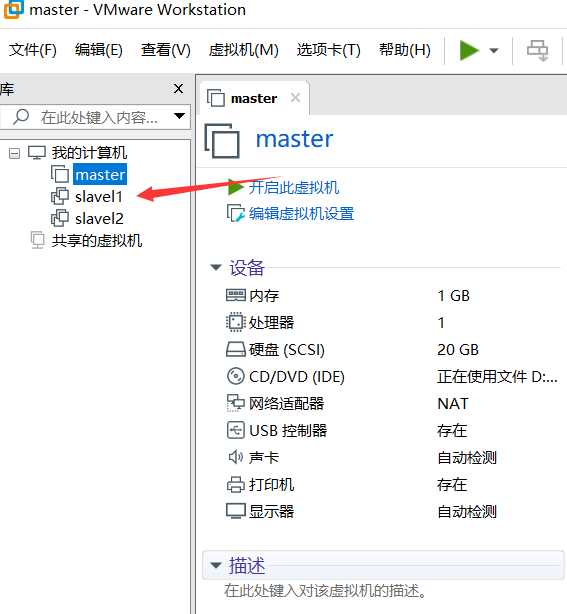Screen dimensions: 567x614
Task: Click the printer icon
Action: (x=236, y=485)
